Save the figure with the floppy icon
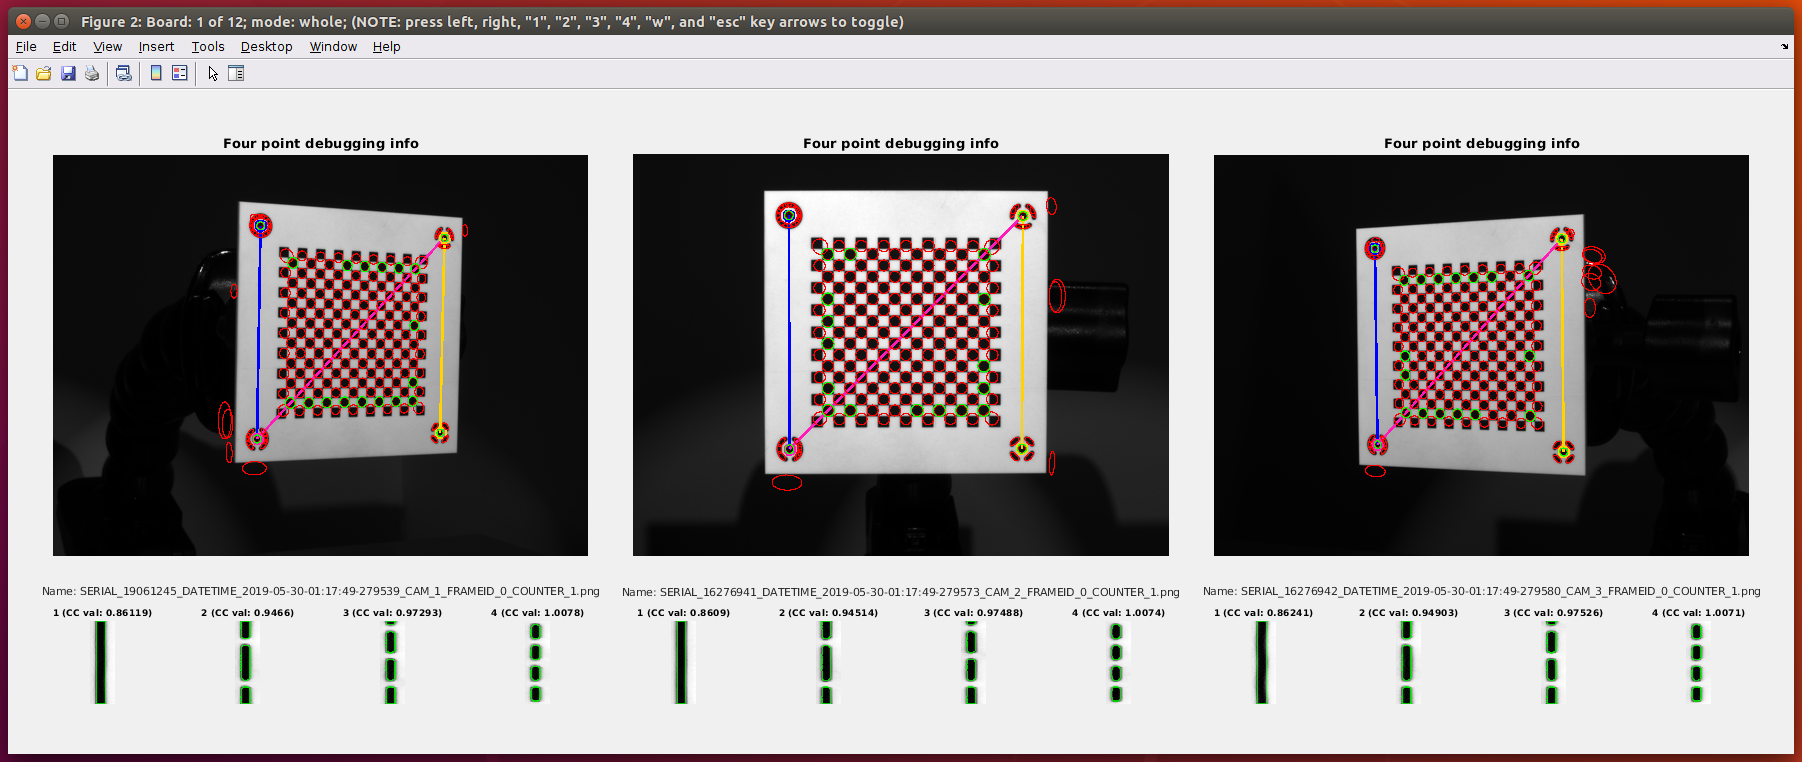The image size is (1802, 762). pyautogui.click(x=68, y=73)
